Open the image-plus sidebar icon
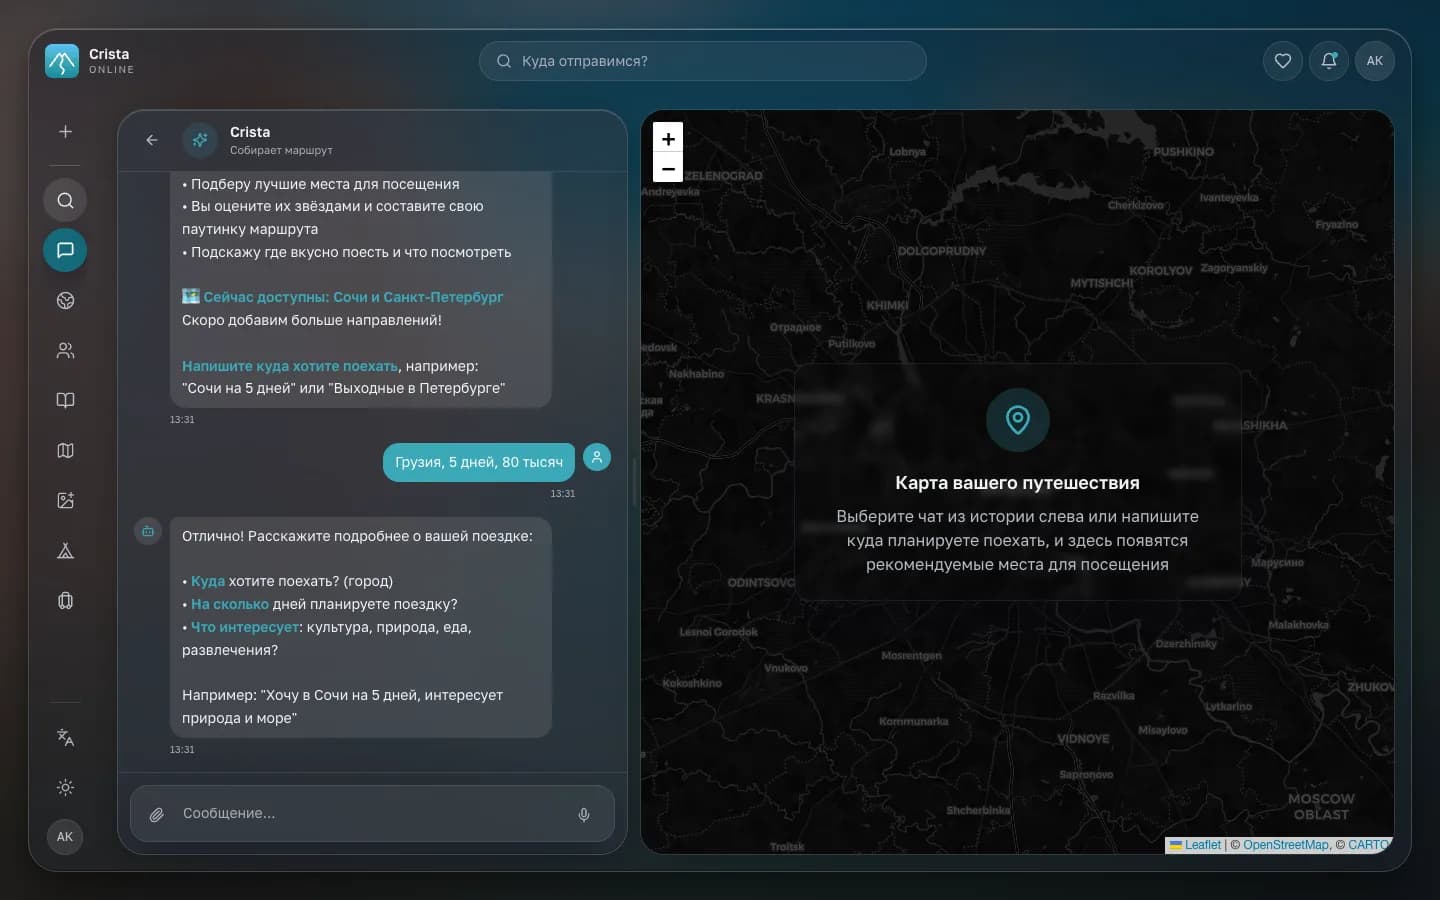The width and height of the screenshot is (1440, 900). [65, 500]
